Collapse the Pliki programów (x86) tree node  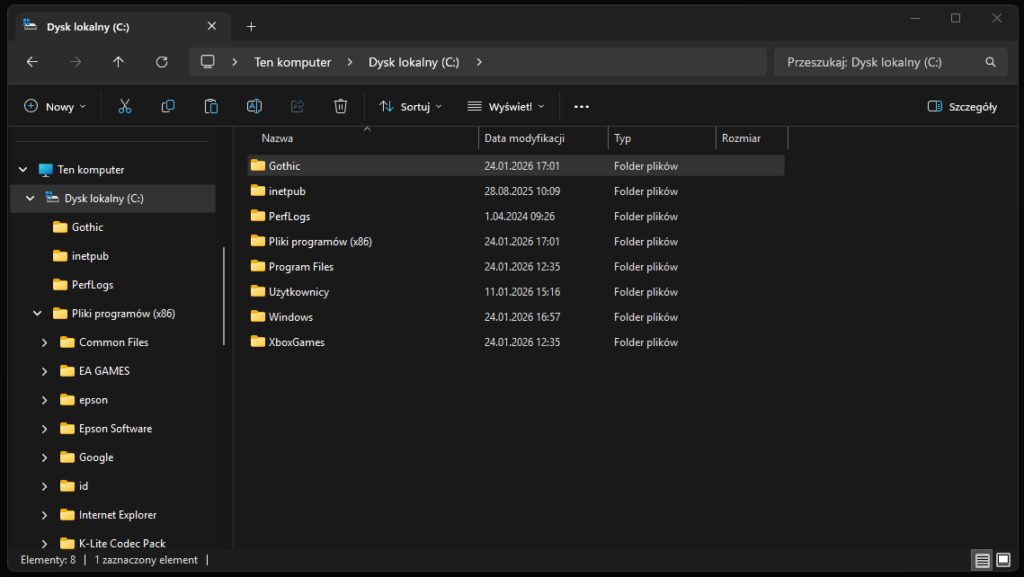37,313
